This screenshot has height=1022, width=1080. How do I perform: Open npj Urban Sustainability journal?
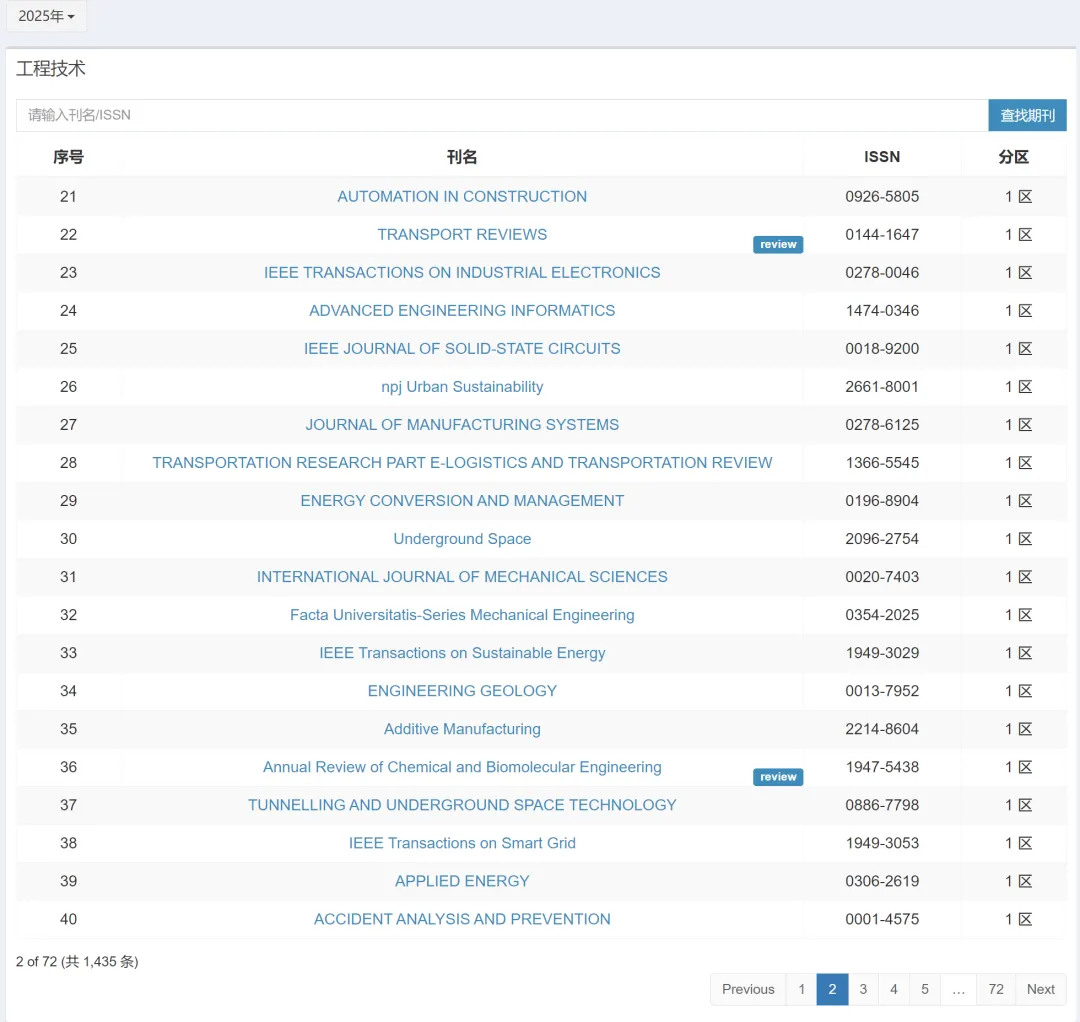(x=462, y=387)
